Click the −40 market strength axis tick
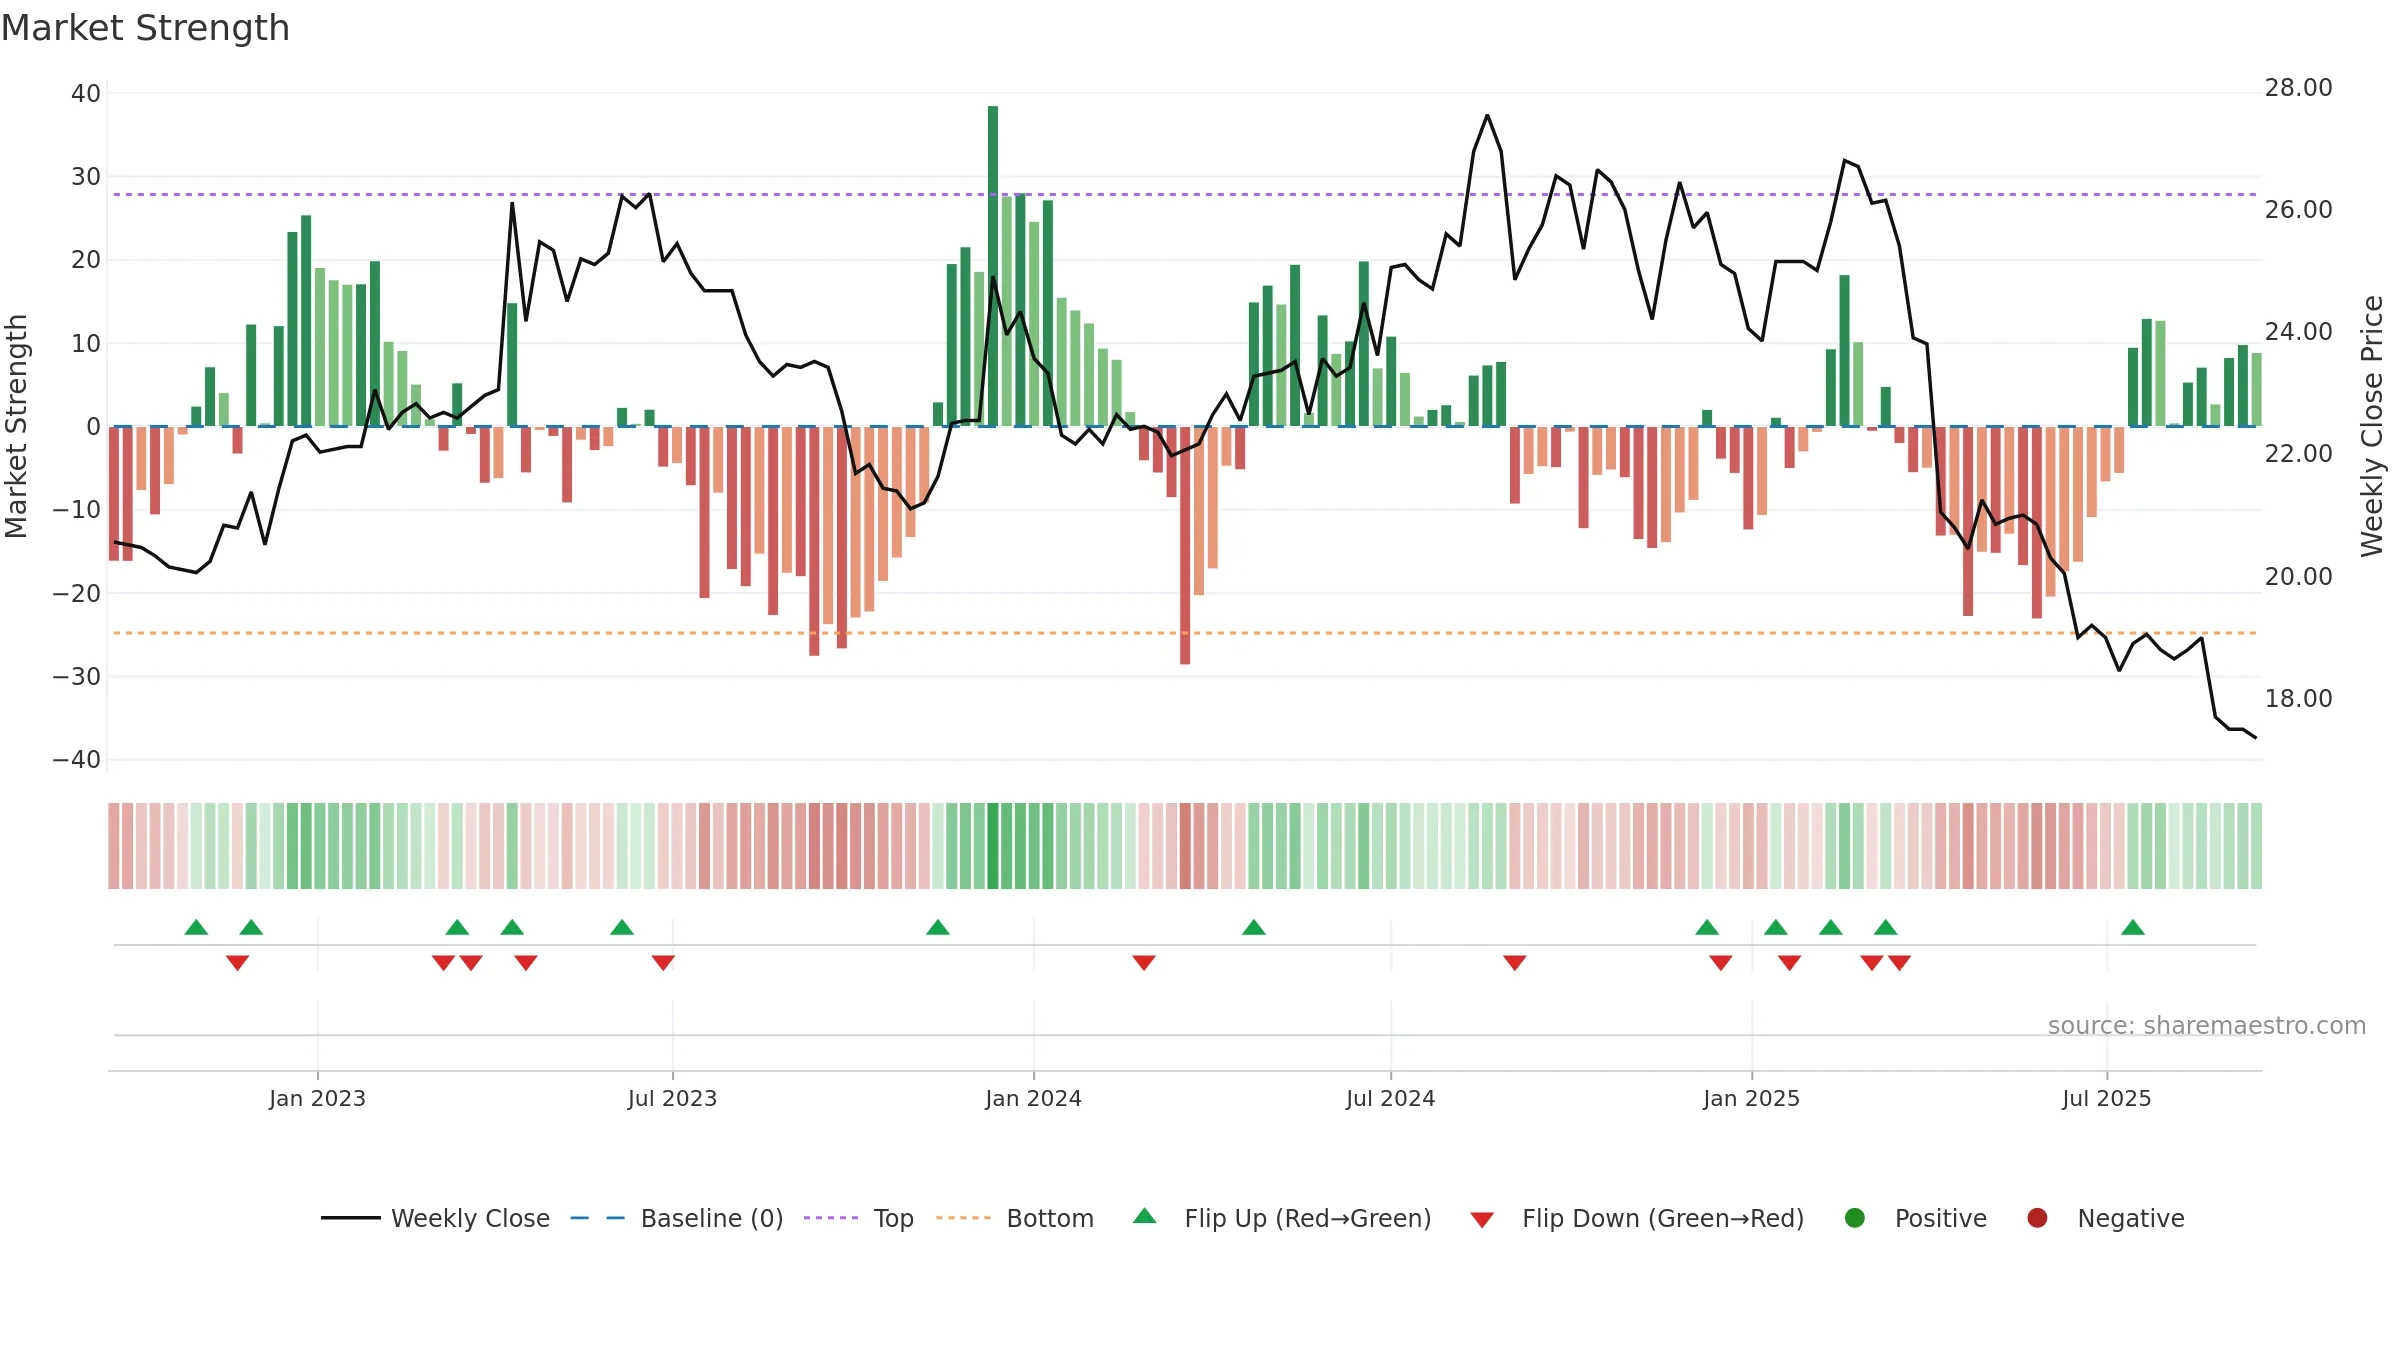Screen dimensions: 2400x1350 coord(77,759)
